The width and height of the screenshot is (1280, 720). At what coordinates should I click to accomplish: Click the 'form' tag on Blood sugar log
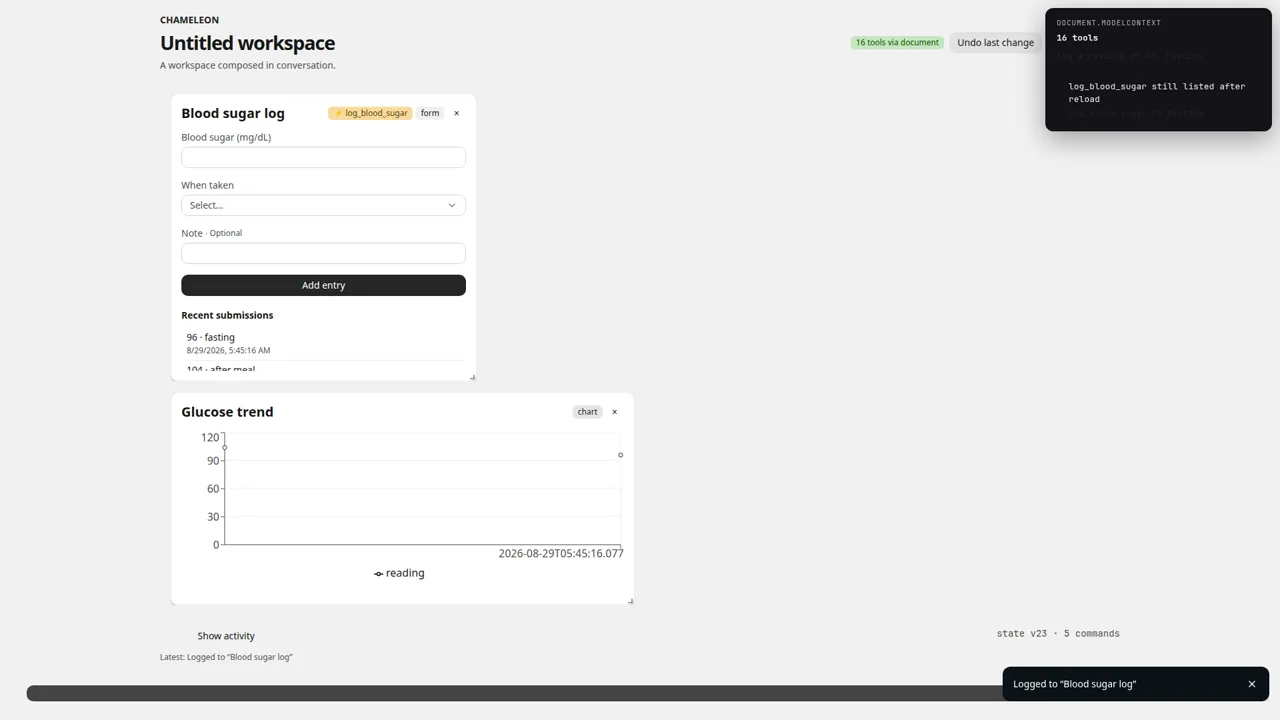click(430, 113)
